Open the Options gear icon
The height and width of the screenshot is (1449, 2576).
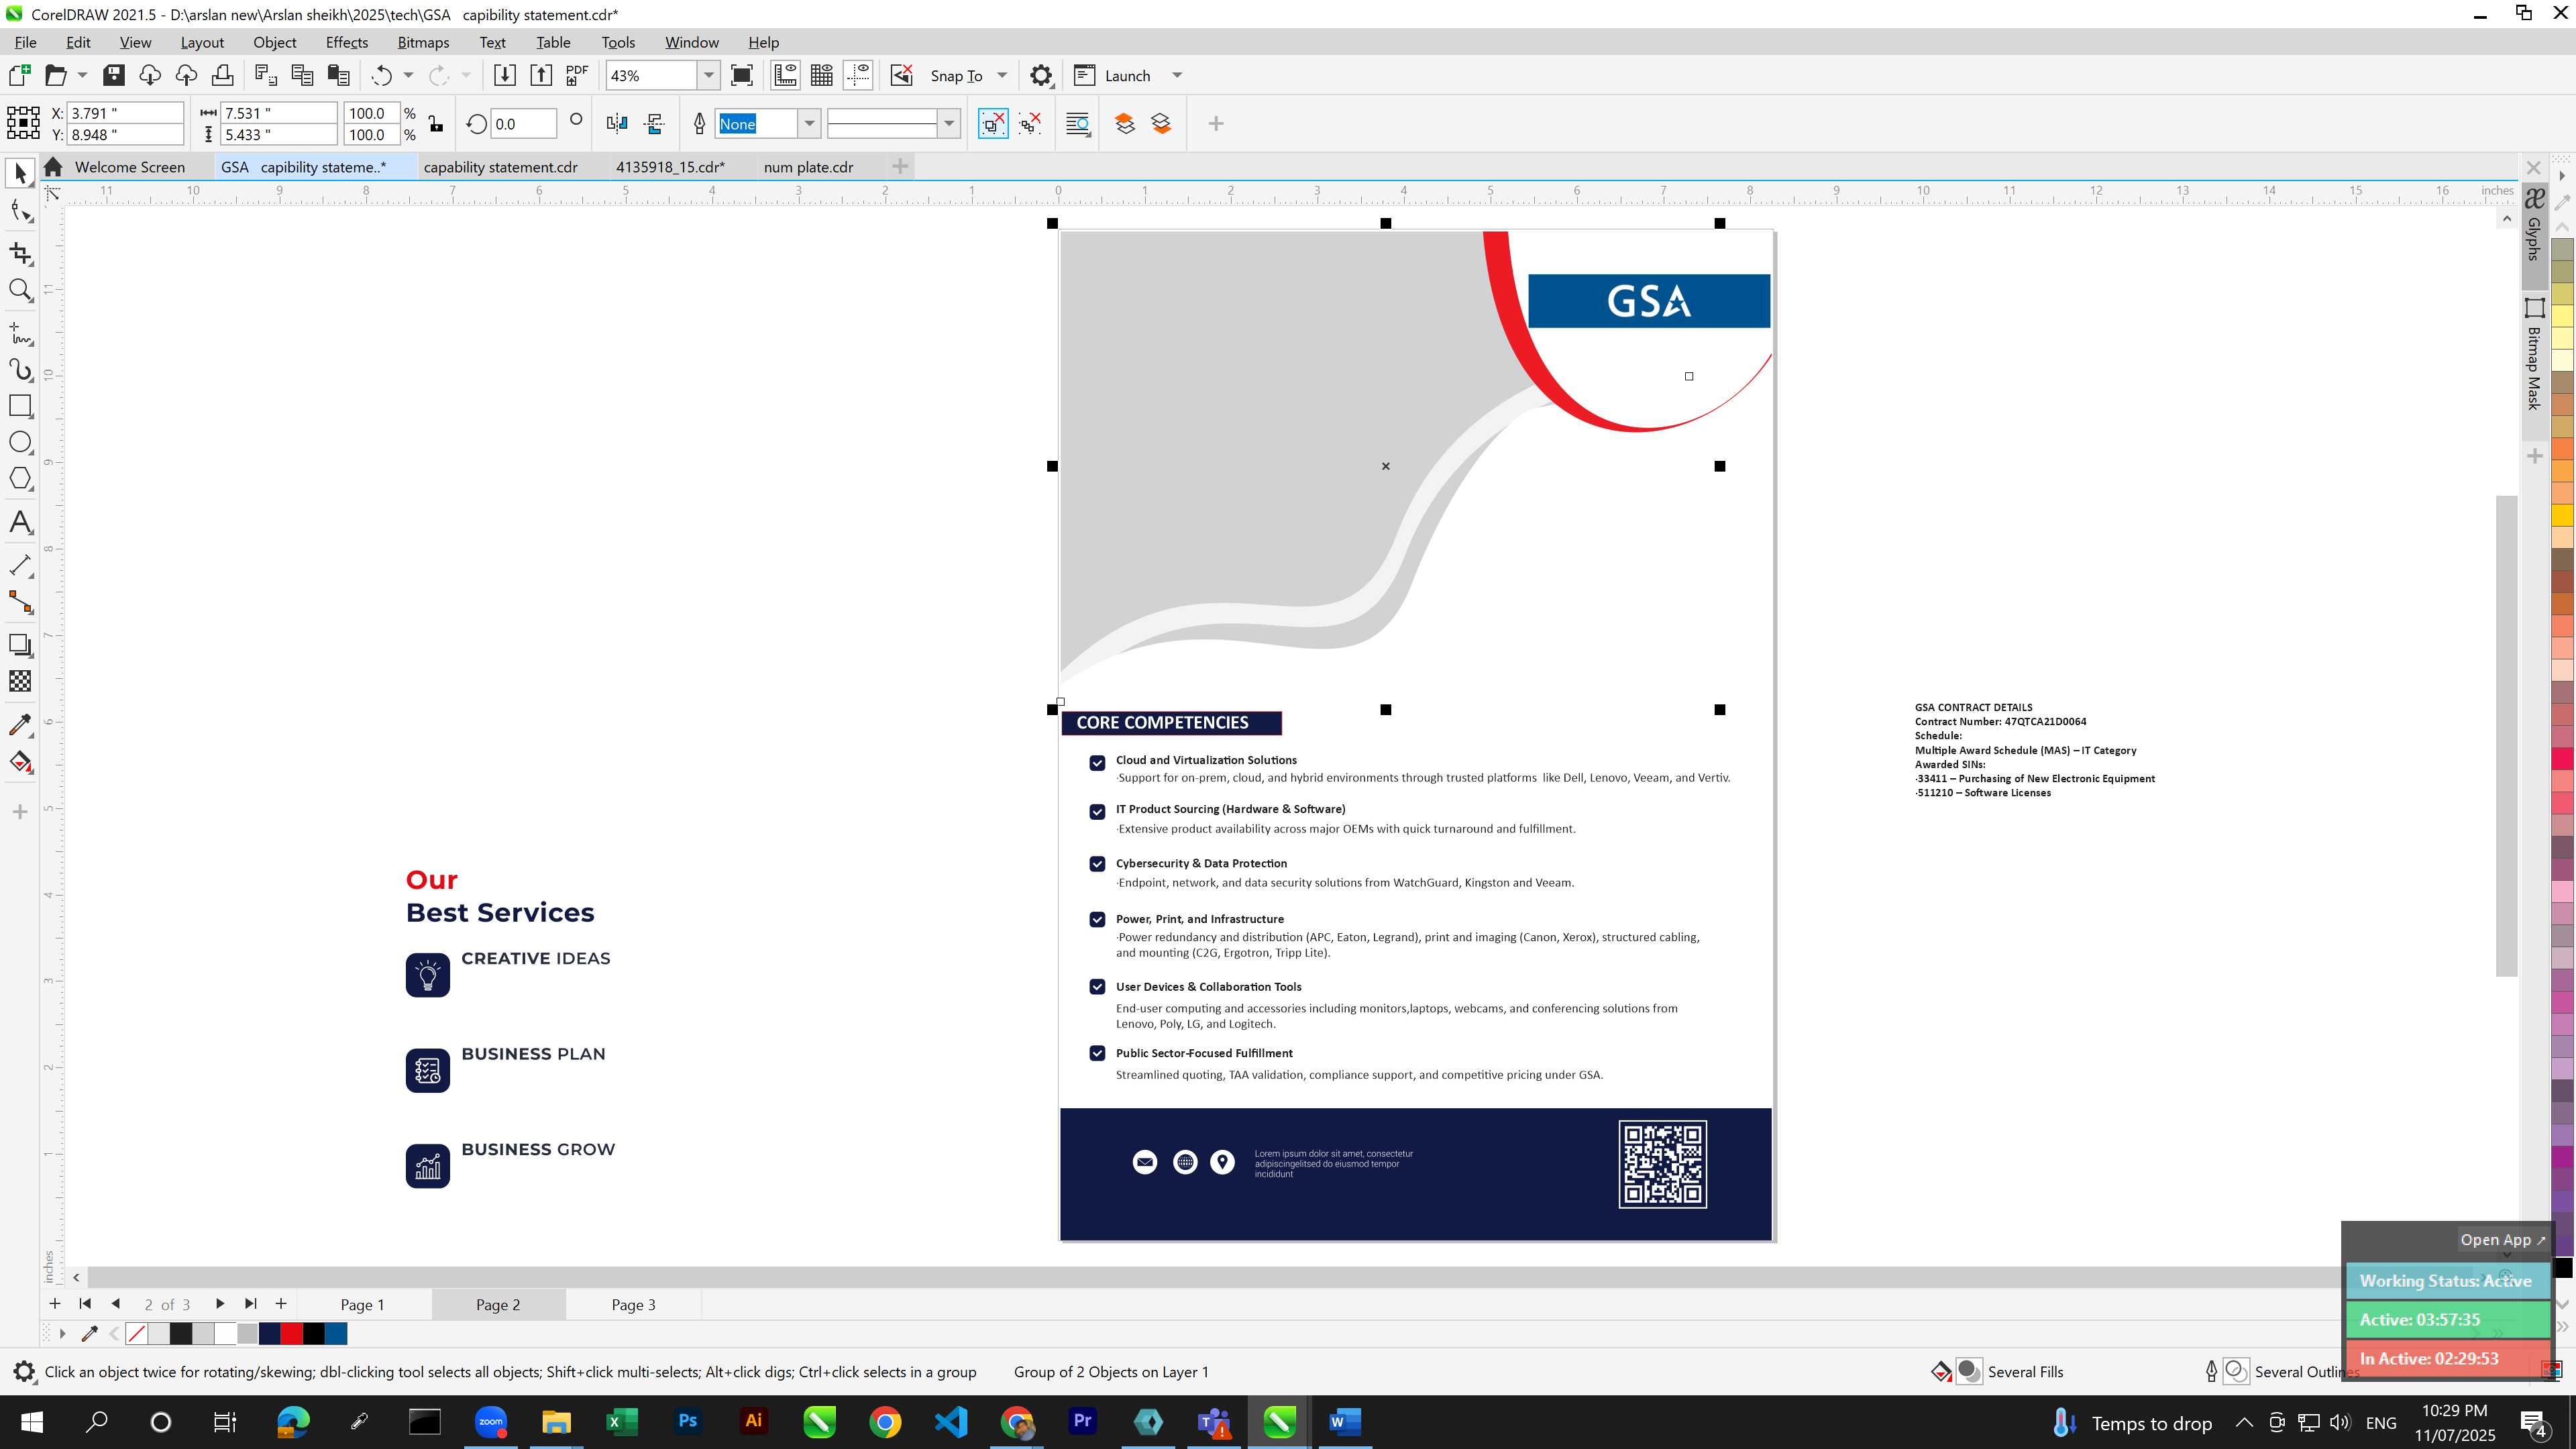(x=1041, y=76)
